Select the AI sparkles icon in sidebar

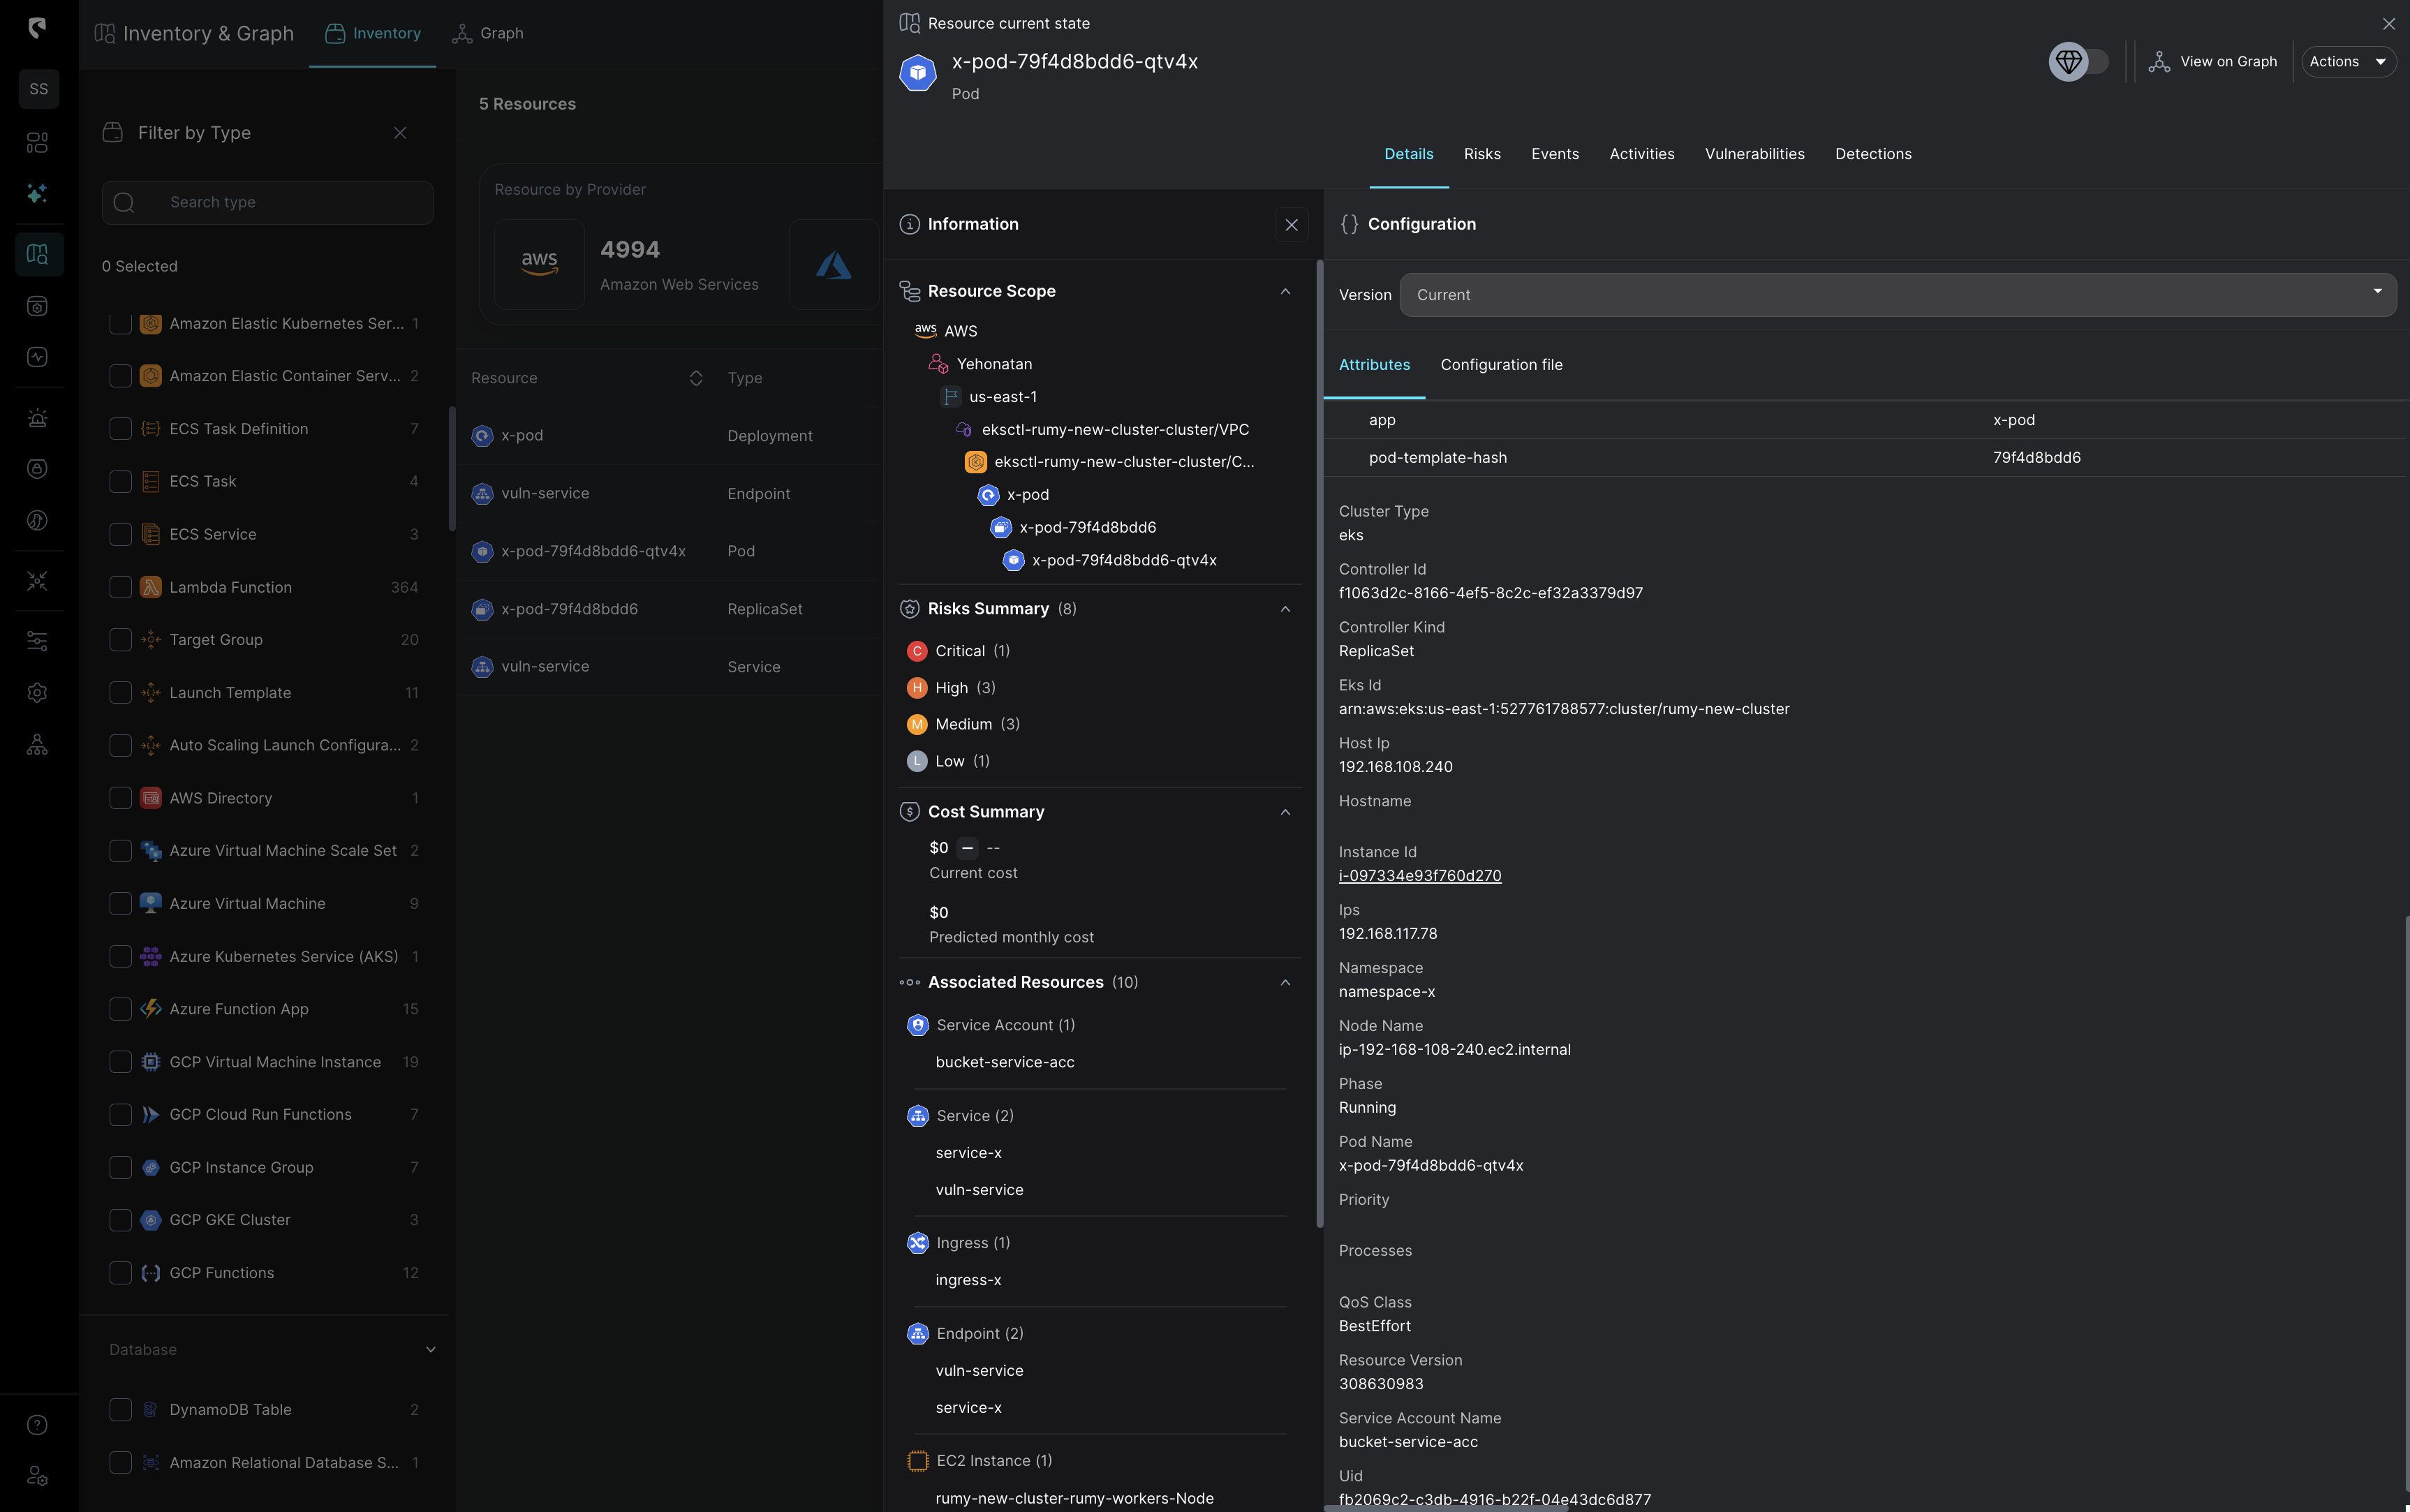[37, 194]
